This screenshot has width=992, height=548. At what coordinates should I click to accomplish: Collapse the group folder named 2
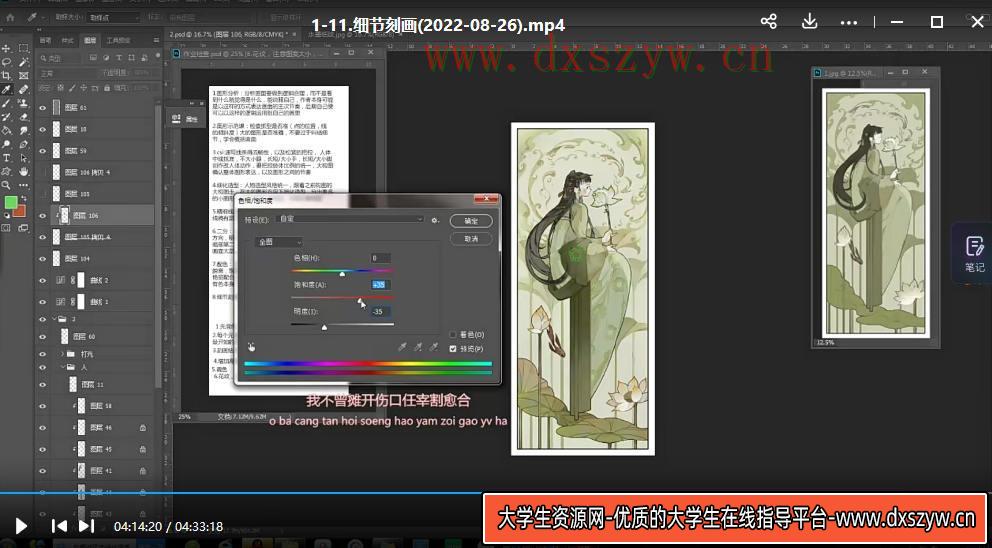click(x=53, y=319)
